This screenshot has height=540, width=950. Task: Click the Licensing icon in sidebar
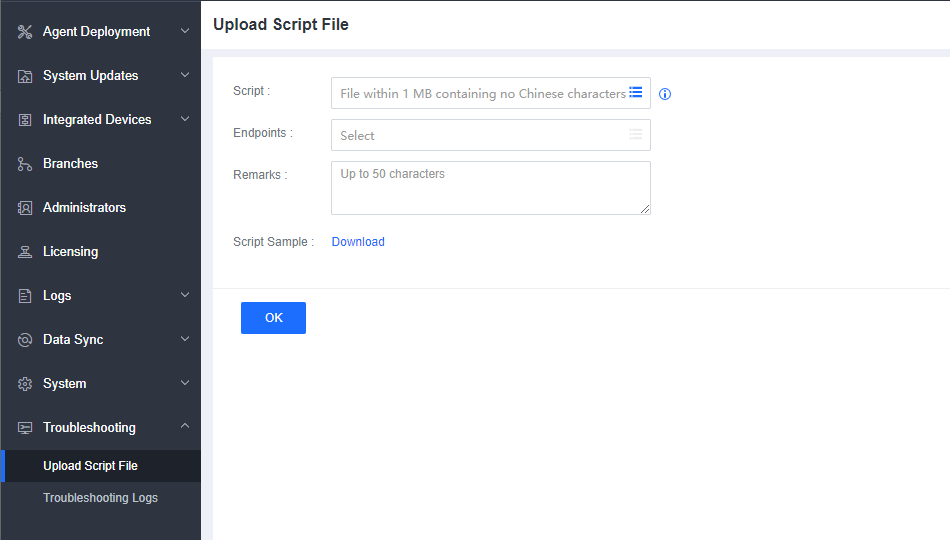pos(25,252)
